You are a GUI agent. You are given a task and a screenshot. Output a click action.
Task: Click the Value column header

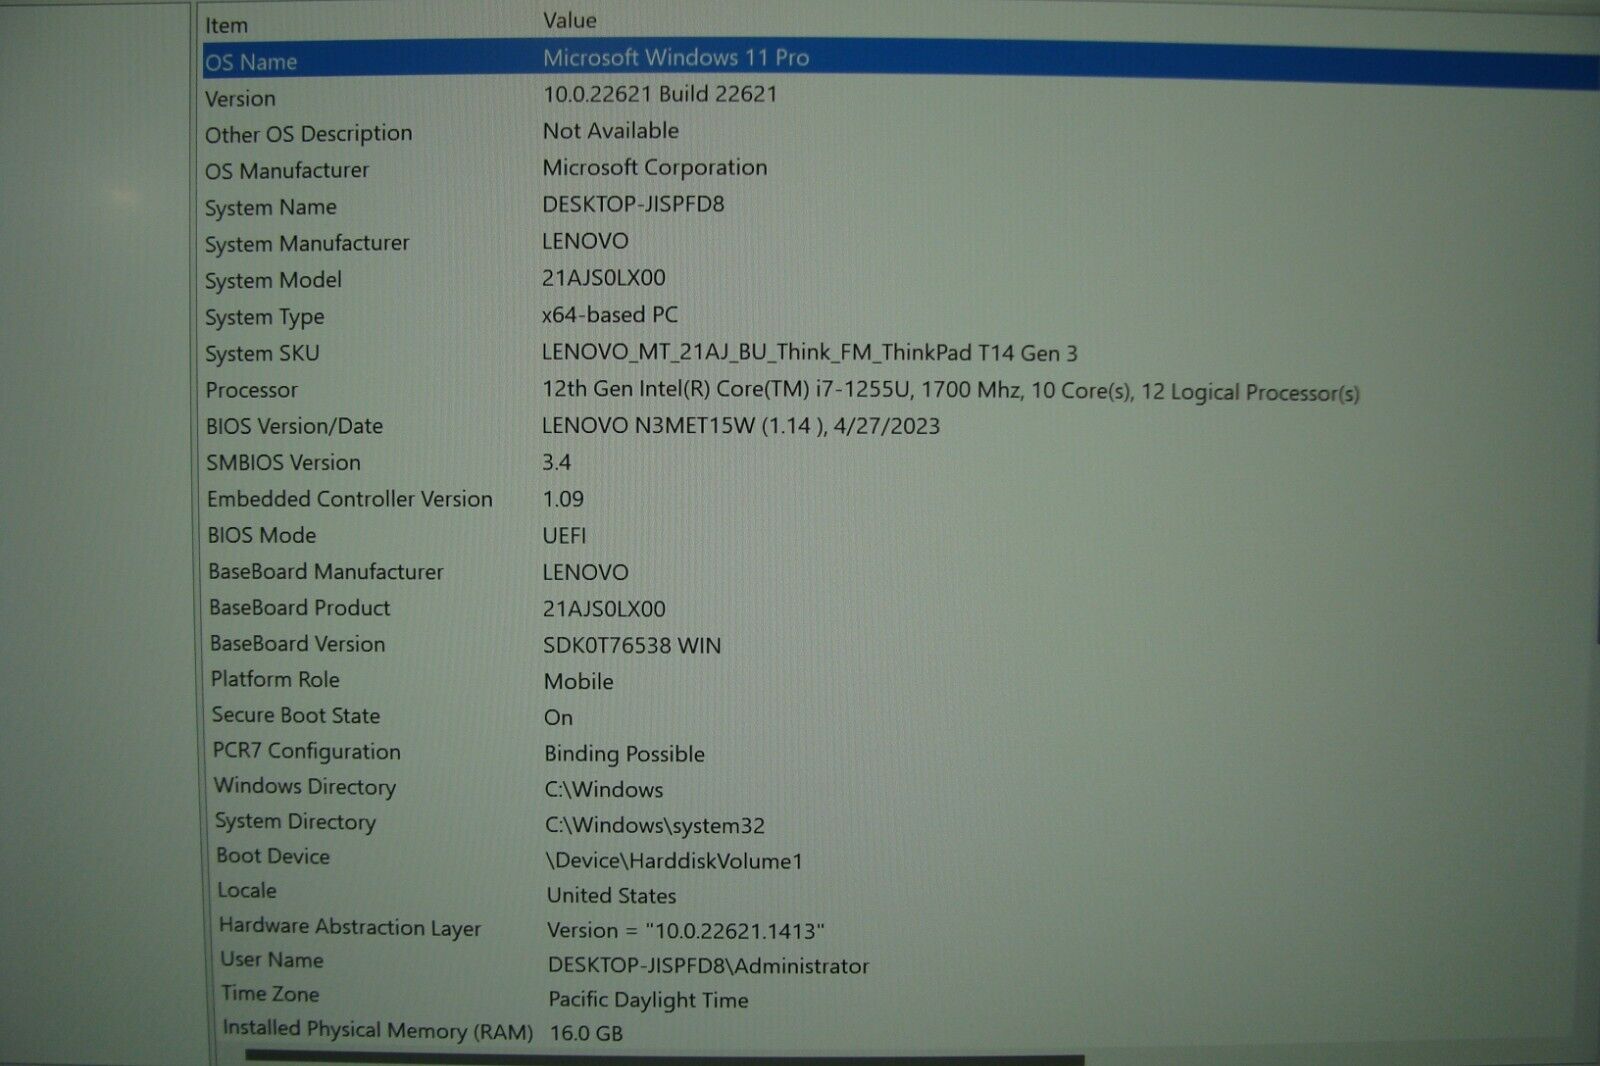[x=570, y=20]
